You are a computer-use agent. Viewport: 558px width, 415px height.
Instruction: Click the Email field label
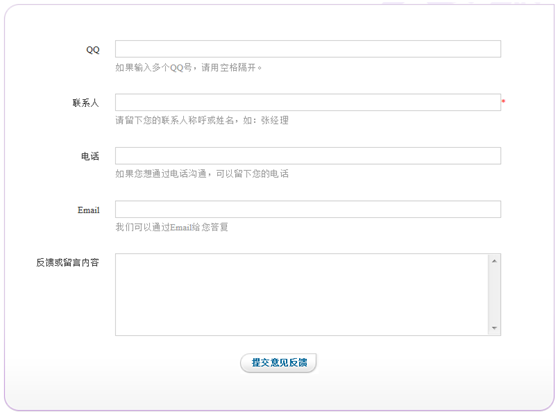(89, 210)
